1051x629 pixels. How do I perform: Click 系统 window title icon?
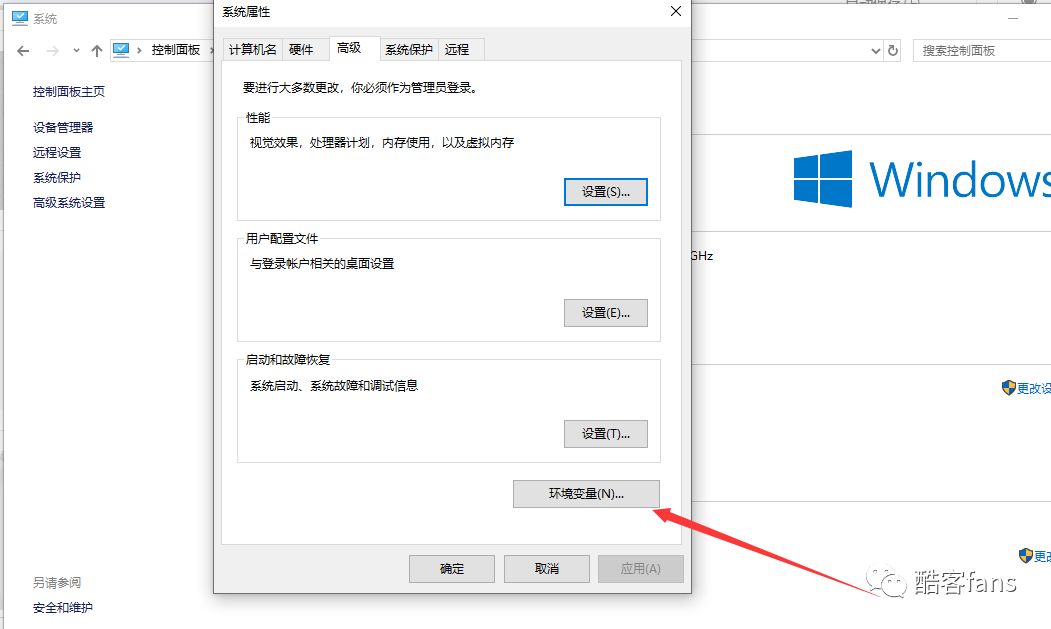pos(20,18)
